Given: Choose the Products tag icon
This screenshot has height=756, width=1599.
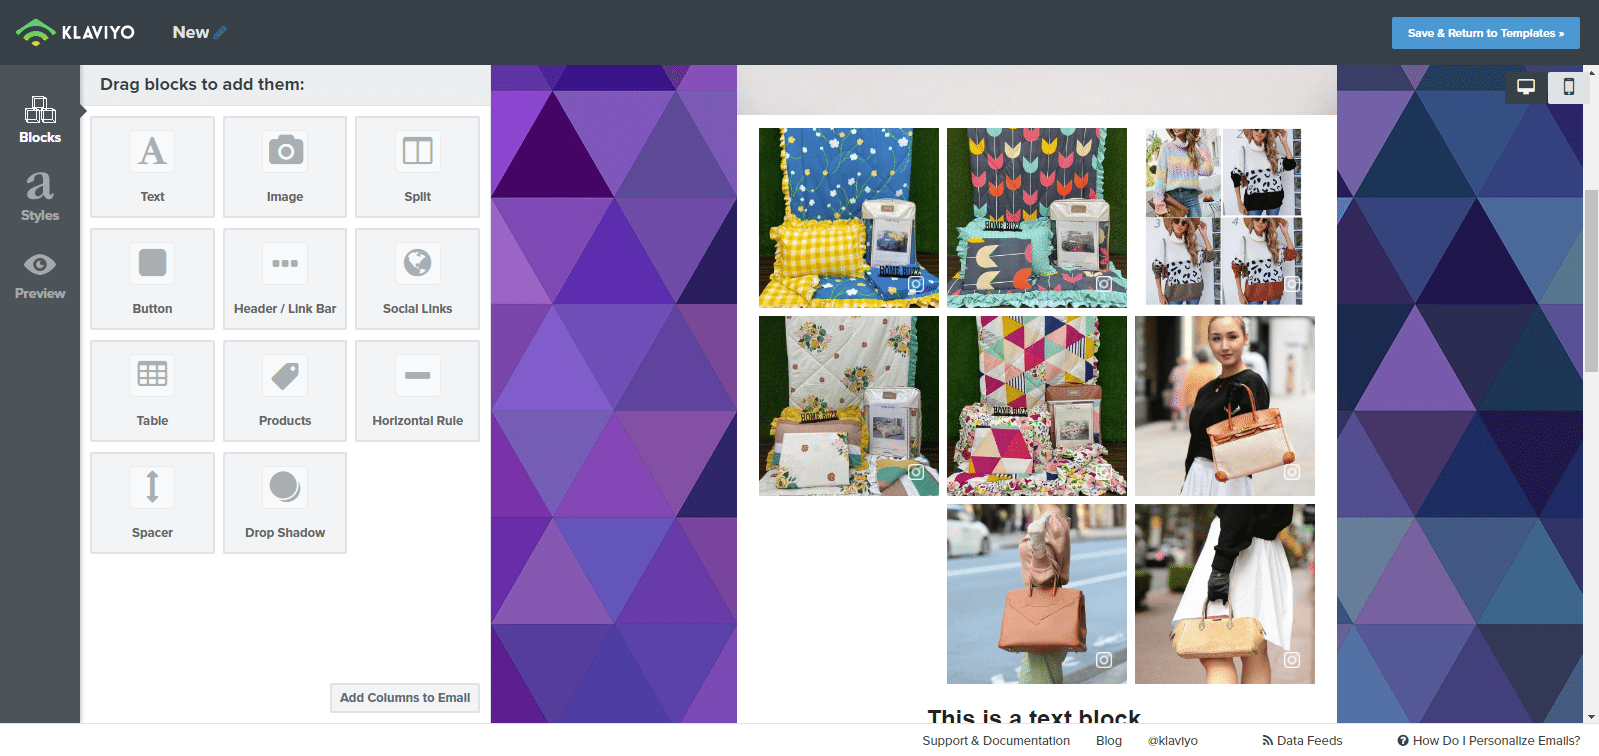Looking at the screenshot, I should tap(285, 375).
